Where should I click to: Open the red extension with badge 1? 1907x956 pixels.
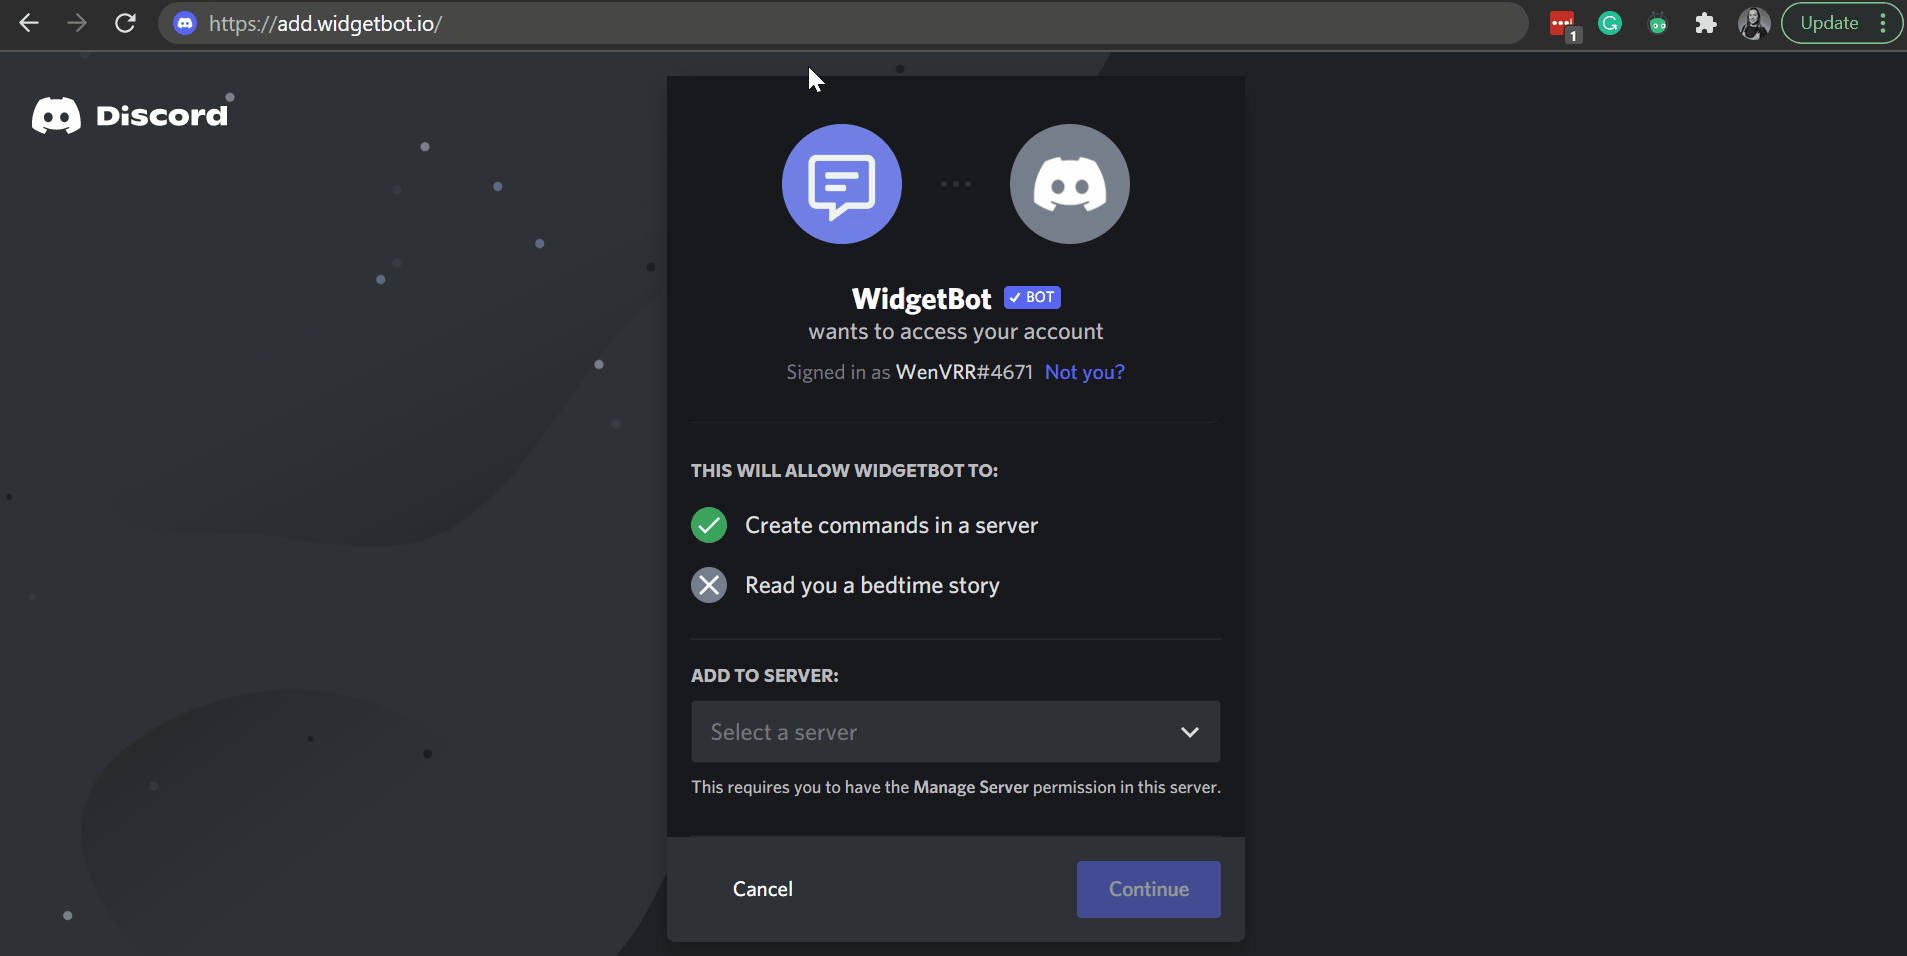(x=1563, y=24)
